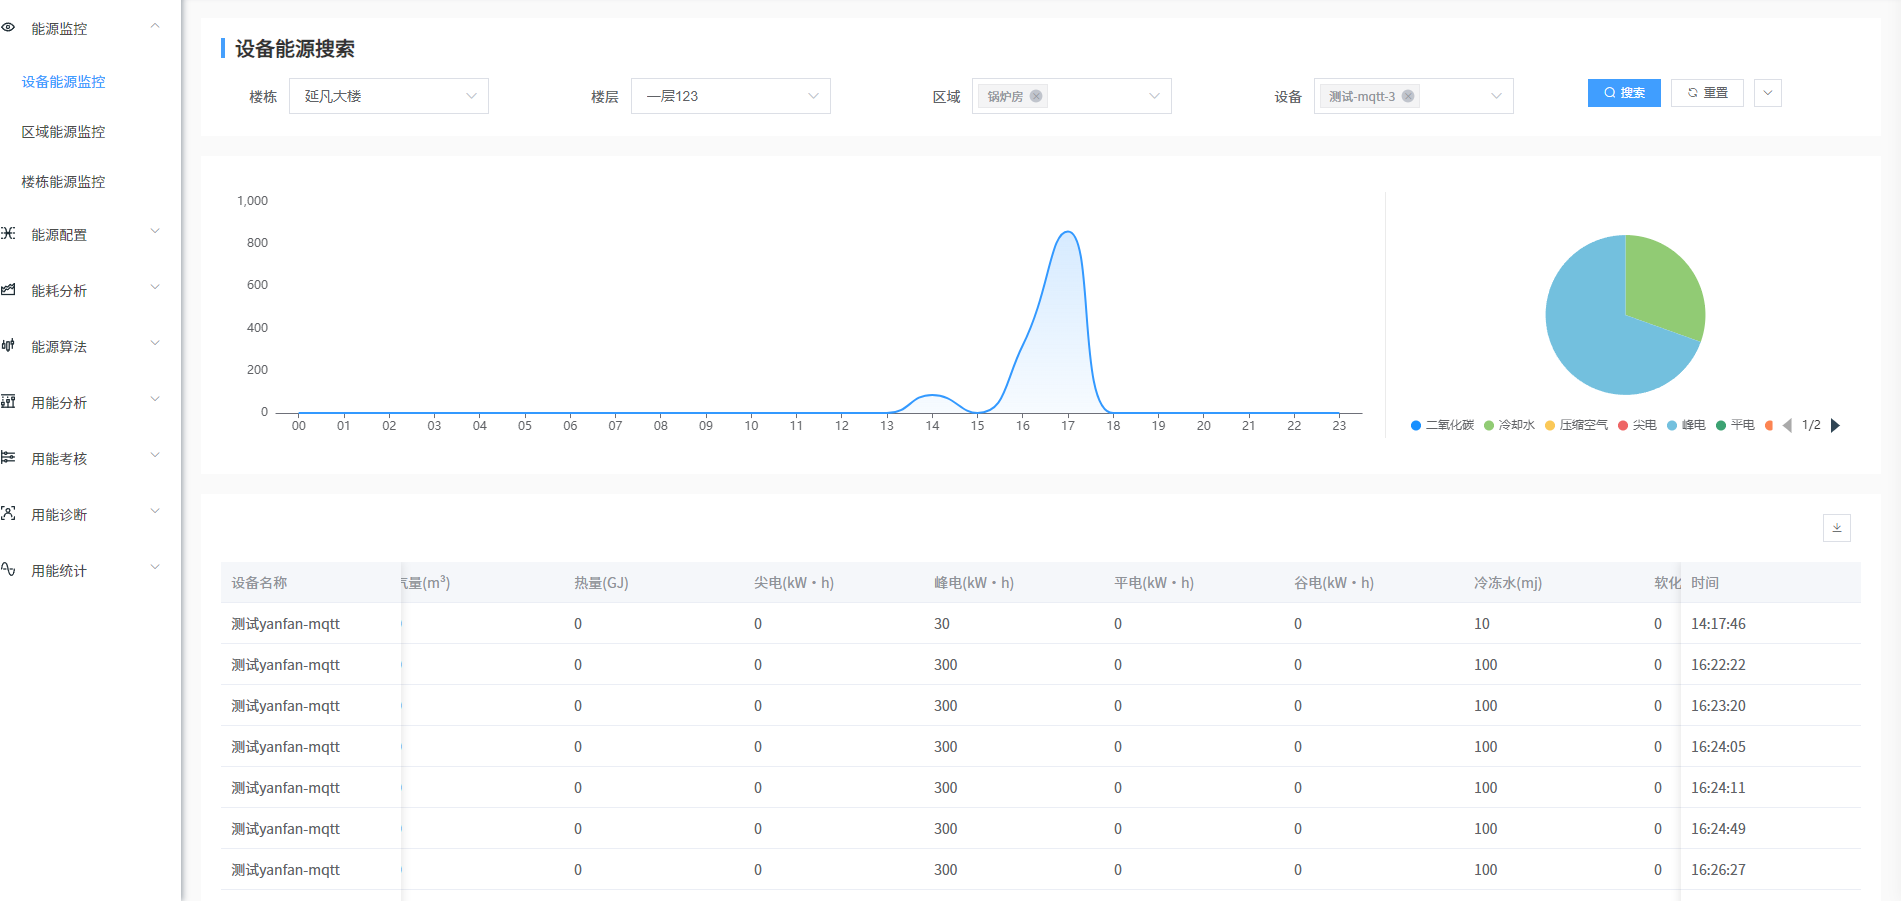The image size is (1901, 901).
Task: Toggle 冷却水 legend series
Action: [x=1509, y=425]
